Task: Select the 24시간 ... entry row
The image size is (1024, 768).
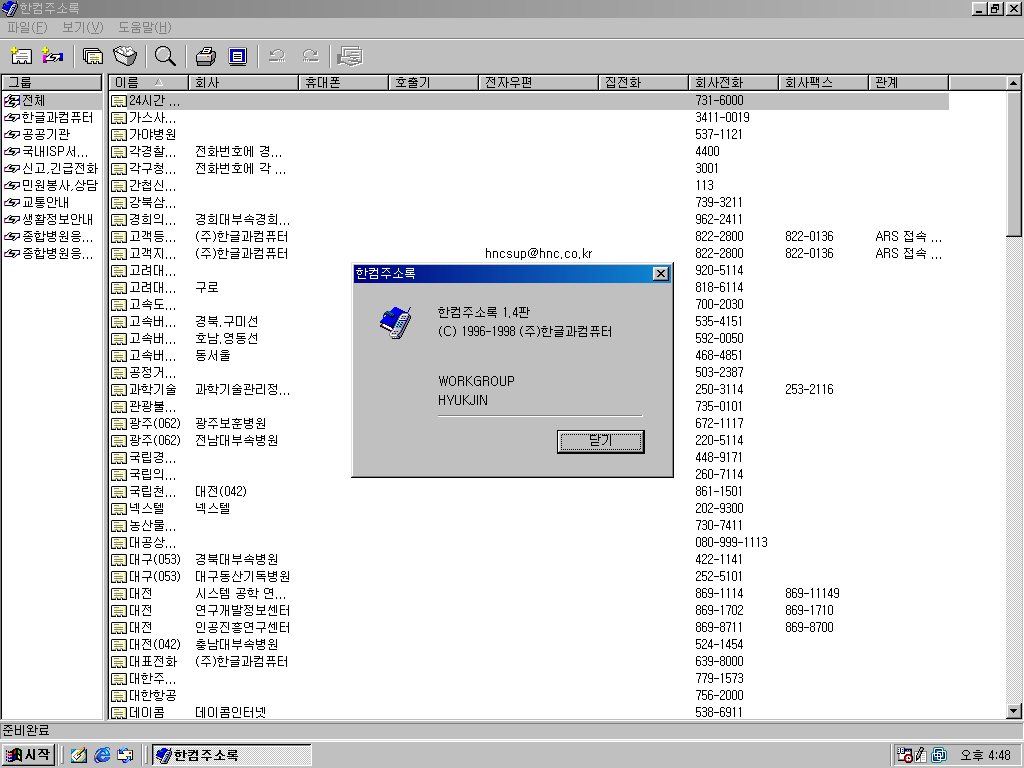Action: (x=529, y=101)
